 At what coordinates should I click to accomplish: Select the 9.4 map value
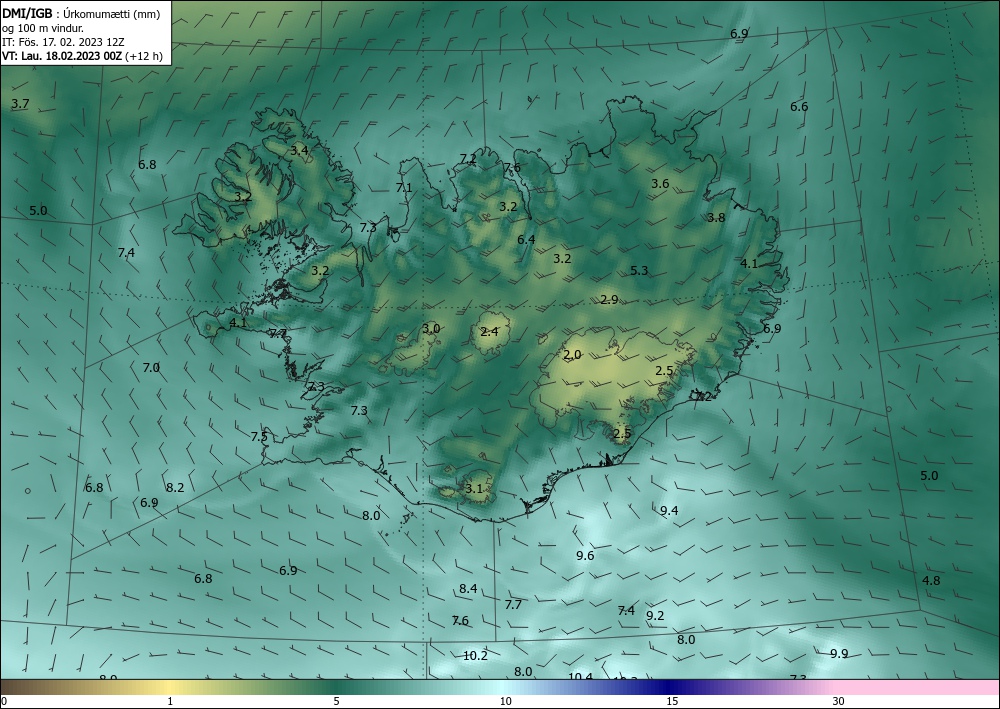[x=669, y=510]
